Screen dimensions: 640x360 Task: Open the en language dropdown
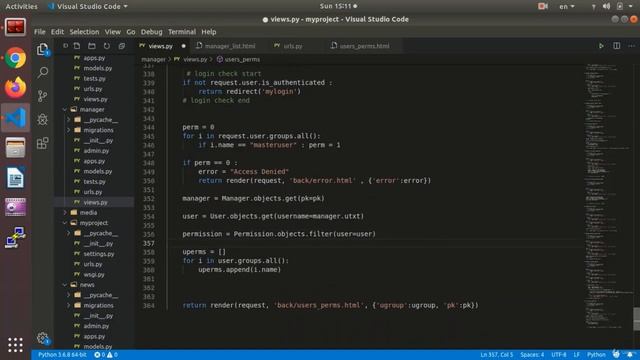click(567, 6)
